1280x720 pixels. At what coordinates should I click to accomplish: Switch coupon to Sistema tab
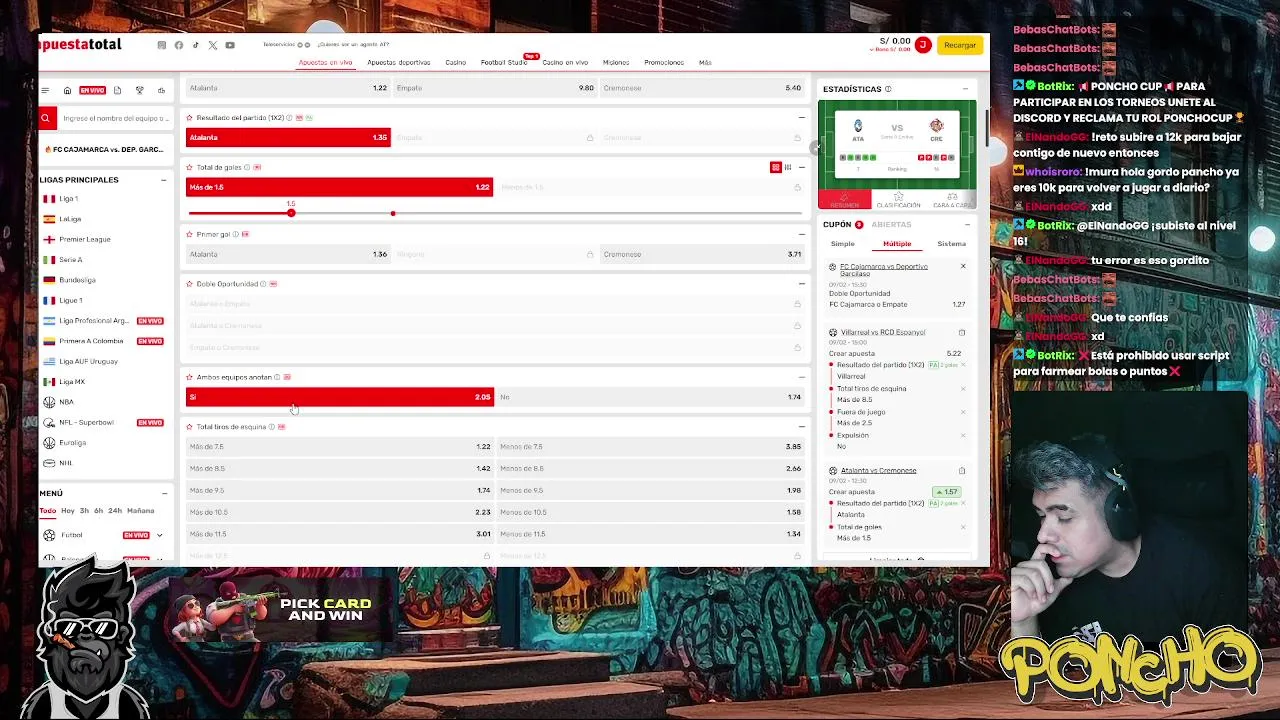click(x=951, y=244)
